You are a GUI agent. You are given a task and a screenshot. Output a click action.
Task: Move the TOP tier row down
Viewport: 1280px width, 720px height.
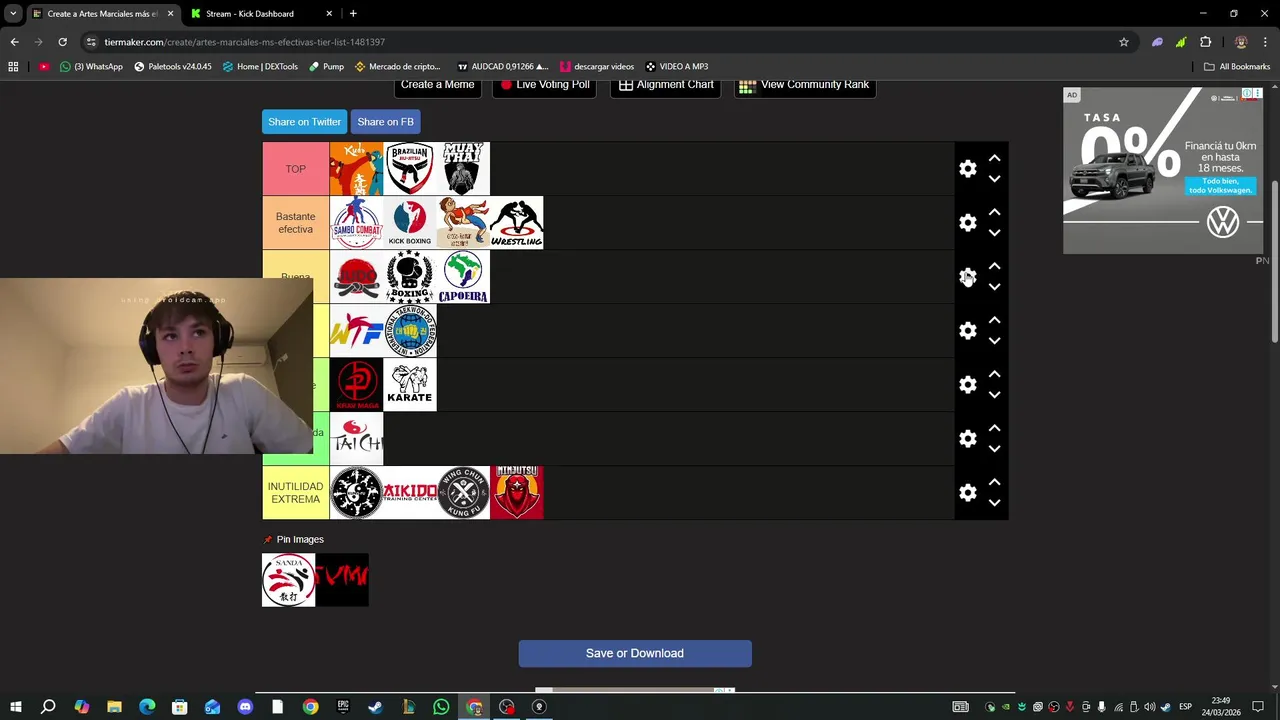(994, 179)
